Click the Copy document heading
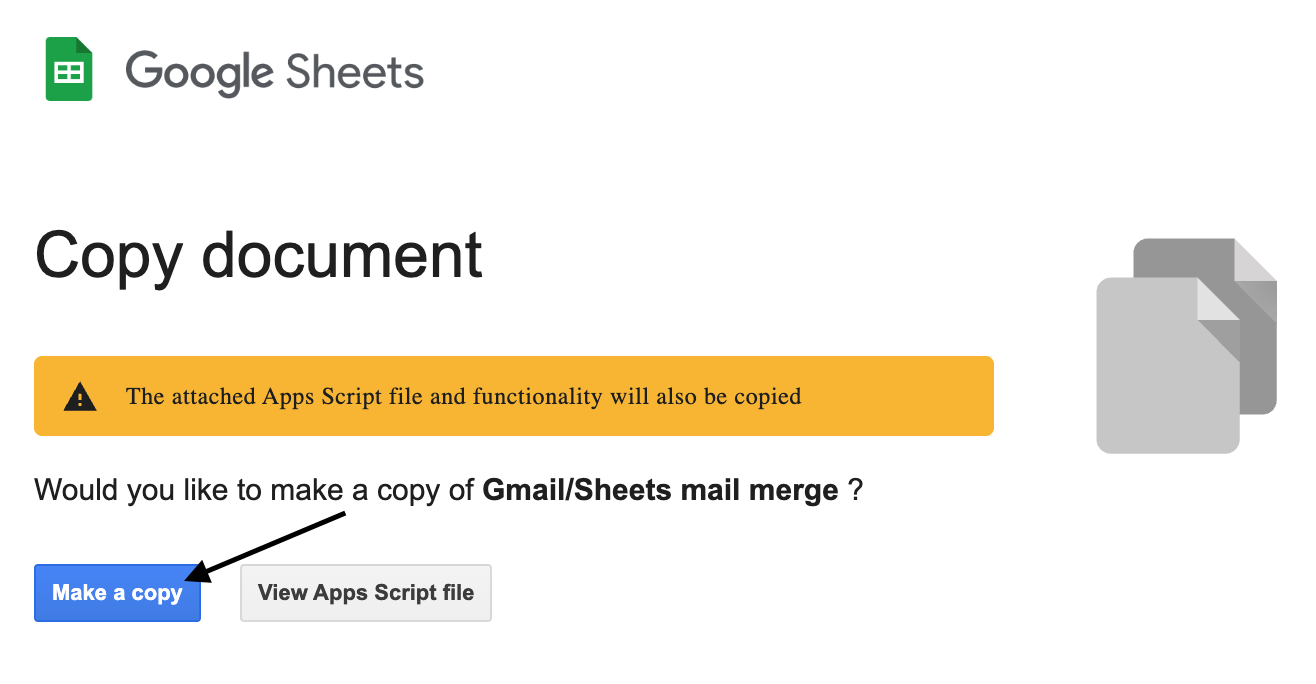 point(259,256)
